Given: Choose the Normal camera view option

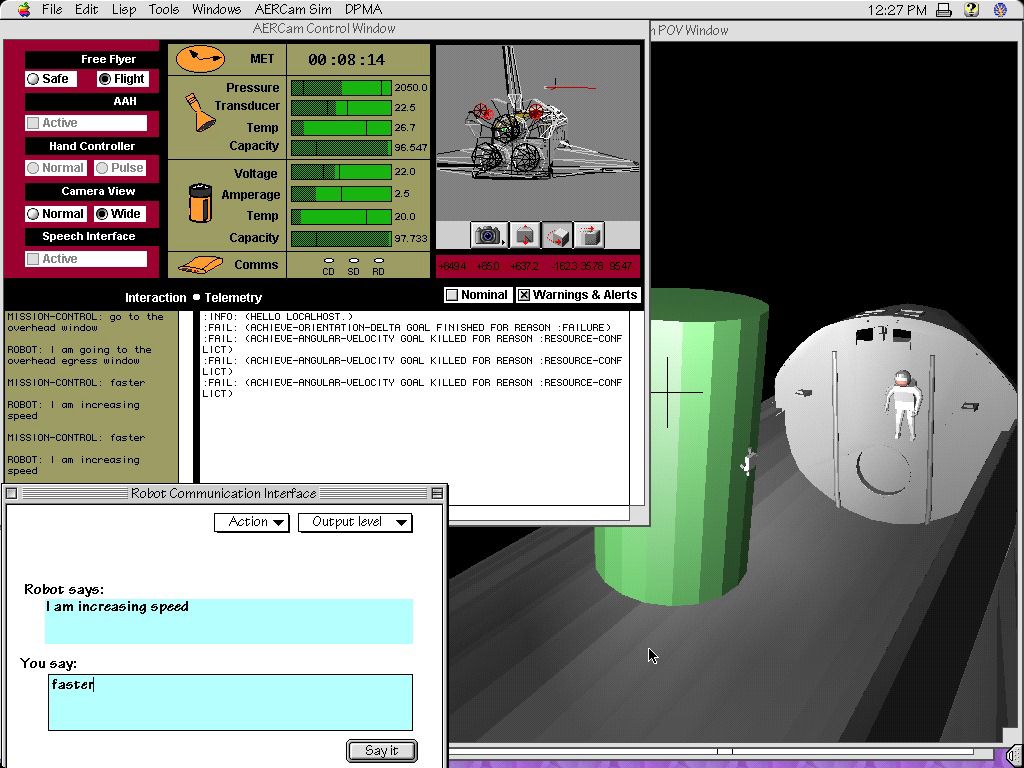Looking at the screenshot, I should coord(56,214).
